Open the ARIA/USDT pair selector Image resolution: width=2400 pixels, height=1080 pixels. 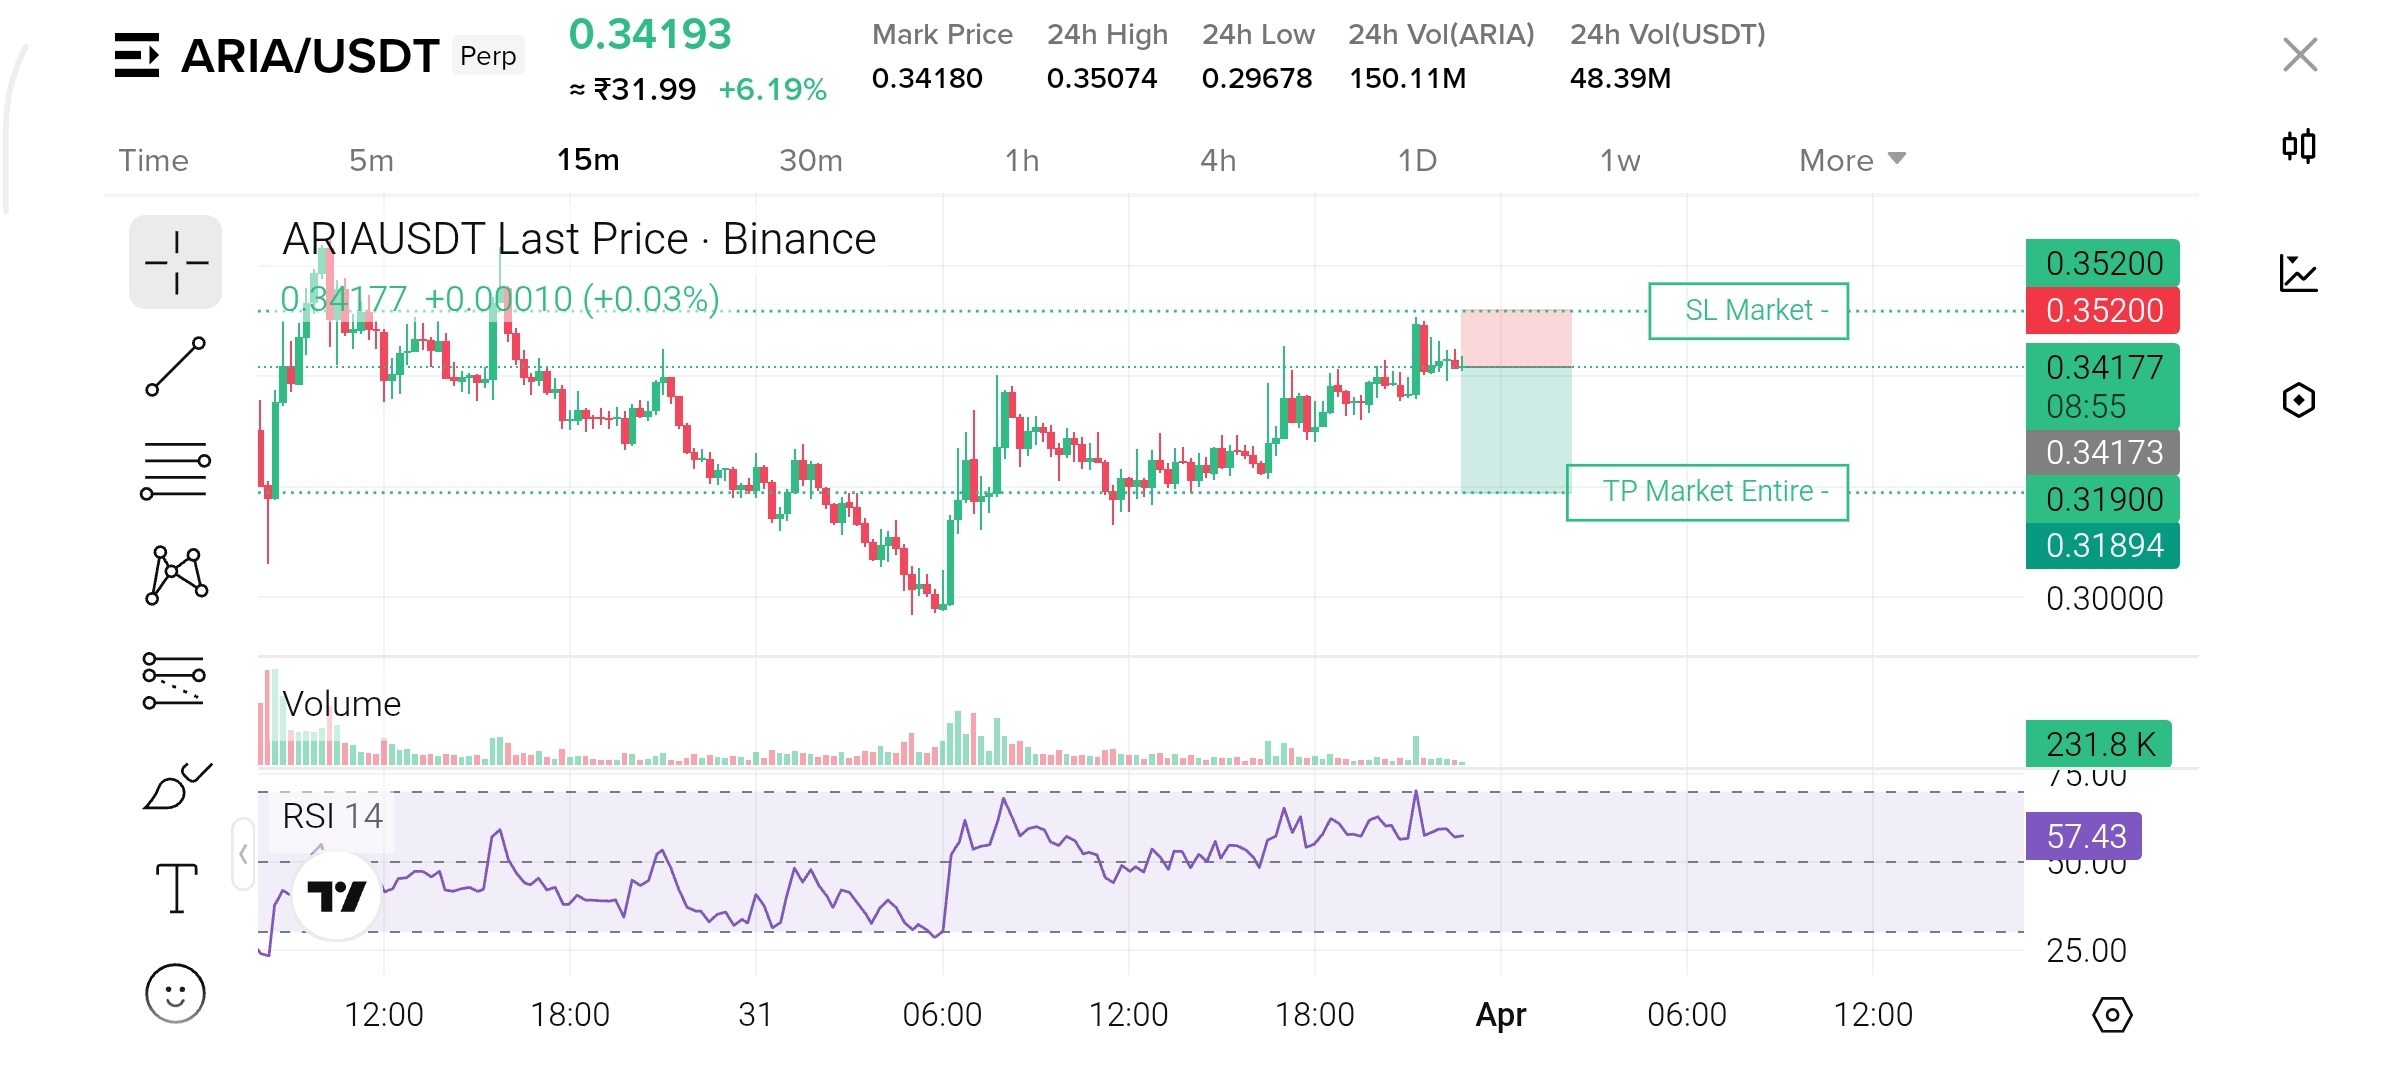coord(310,56)
